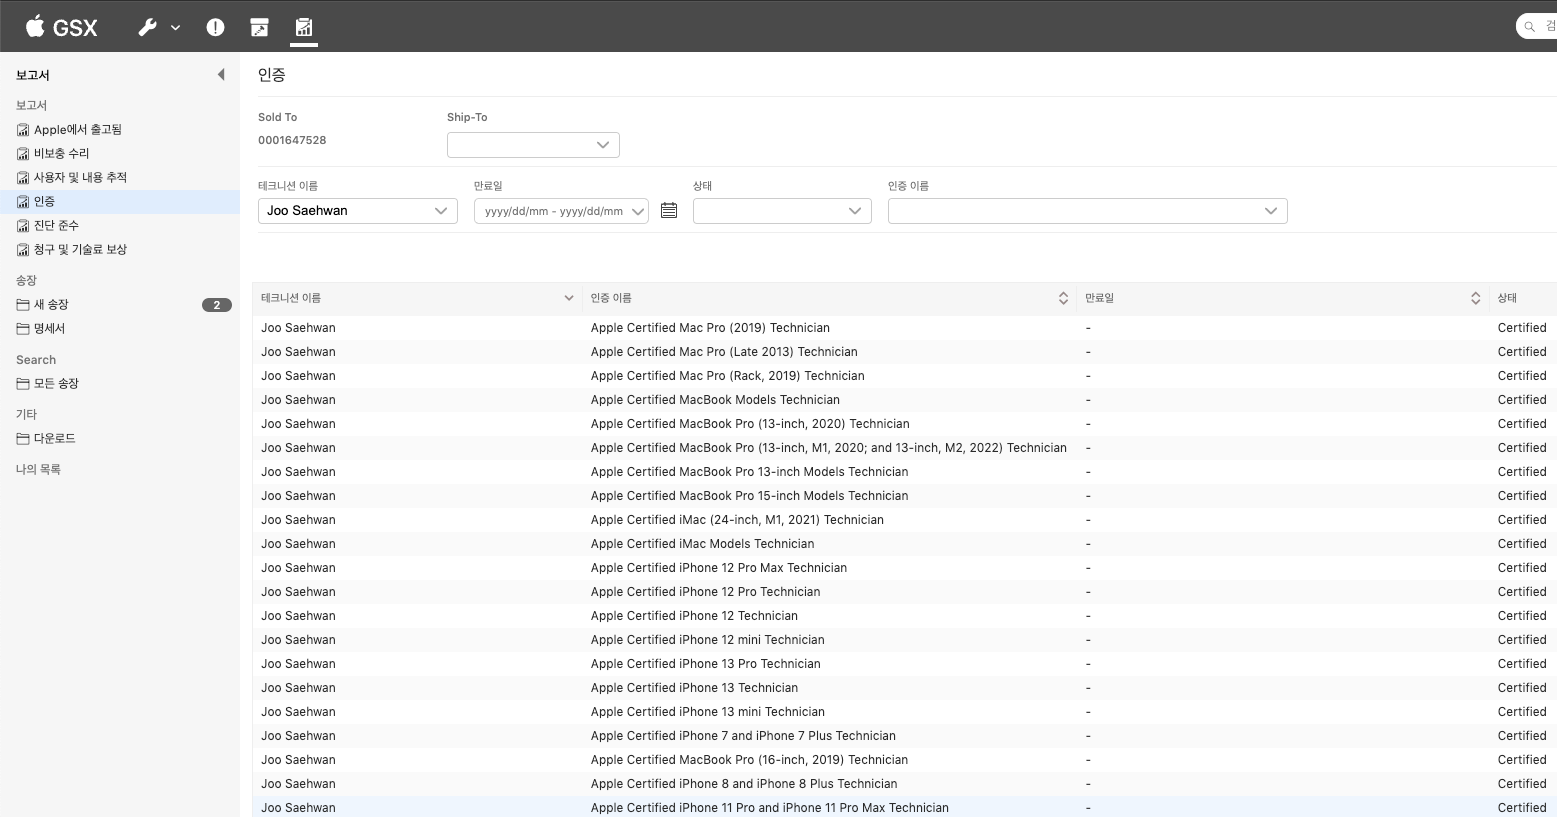Click the 상태 column header
This screenshot has height=817, width=1557.
point(1507,298)
